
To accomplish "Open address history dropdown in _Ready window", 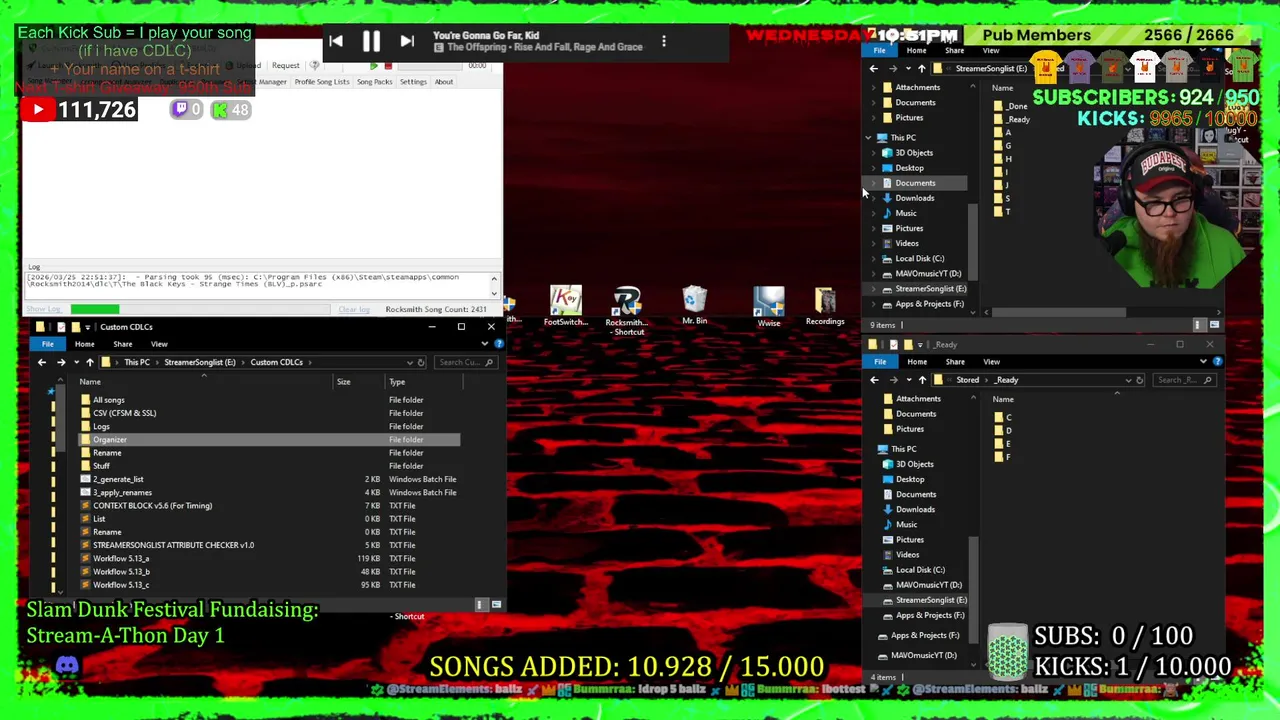I will 1128,380.
